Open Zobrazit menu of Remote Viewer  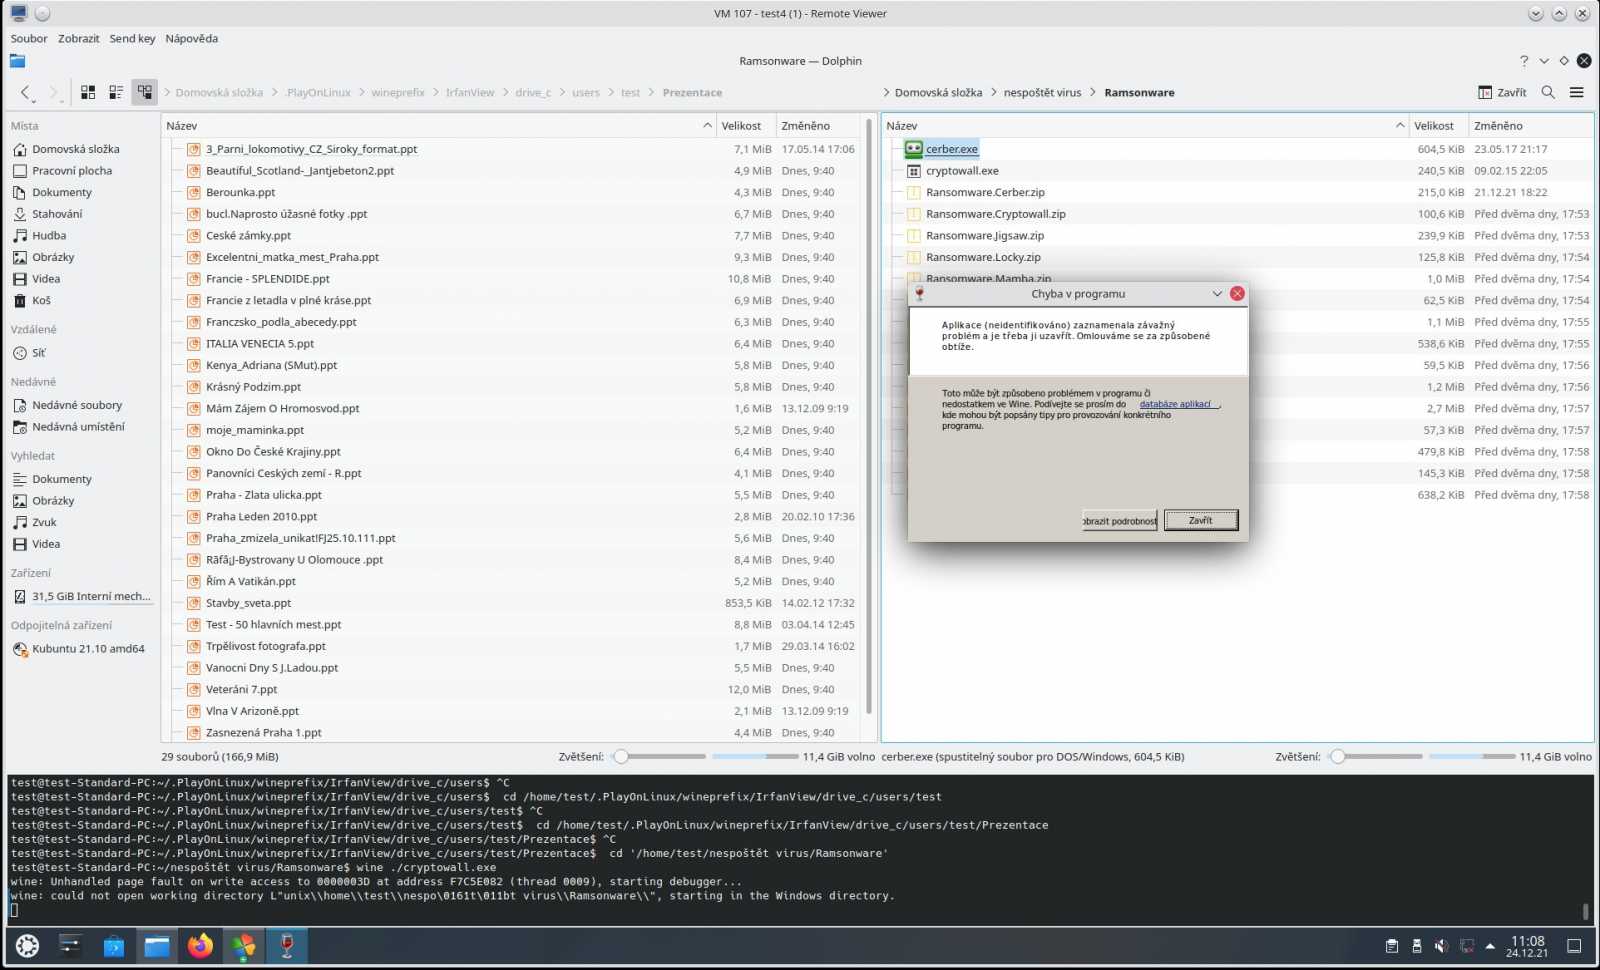(78, 39)
